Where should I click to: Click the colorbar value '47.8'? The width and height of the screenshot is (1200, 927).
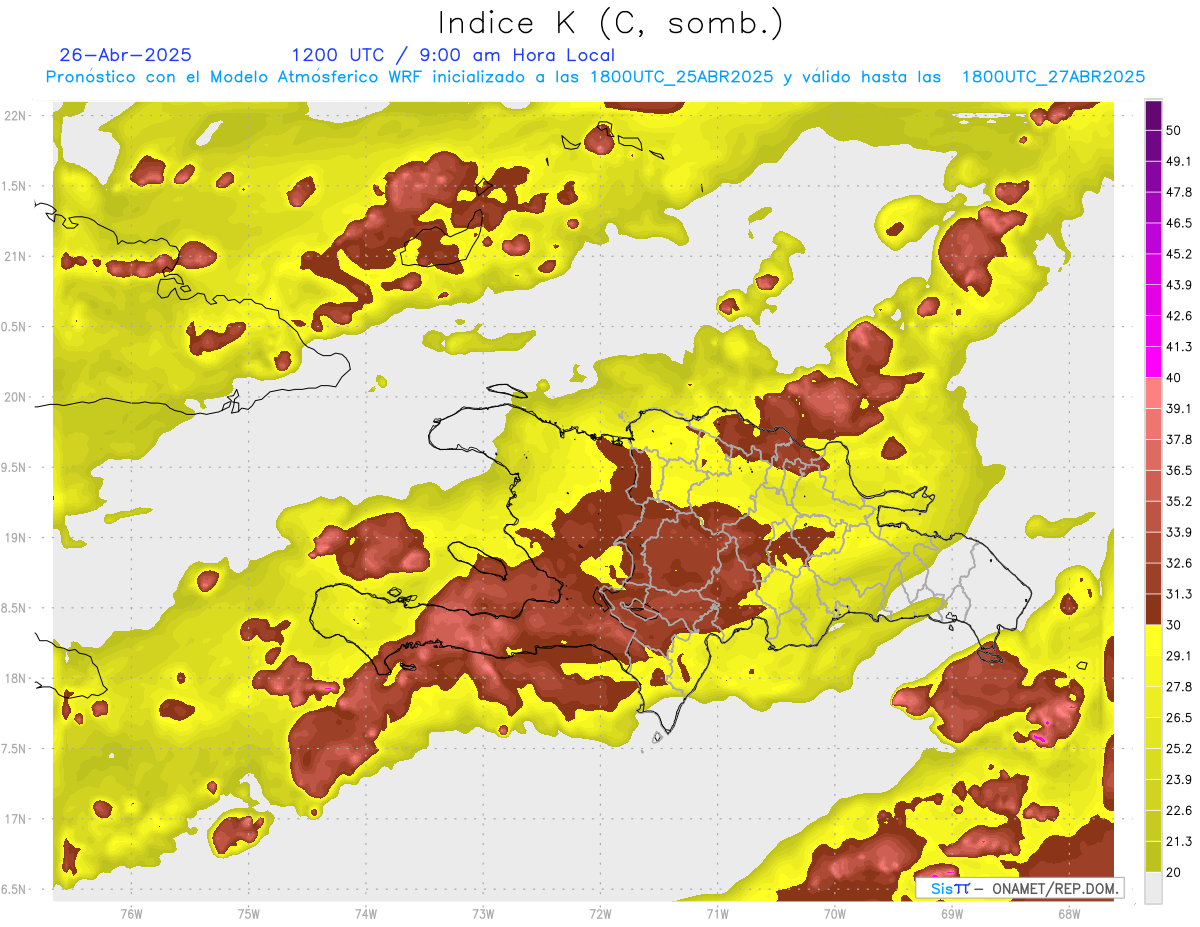(1178, 192)
